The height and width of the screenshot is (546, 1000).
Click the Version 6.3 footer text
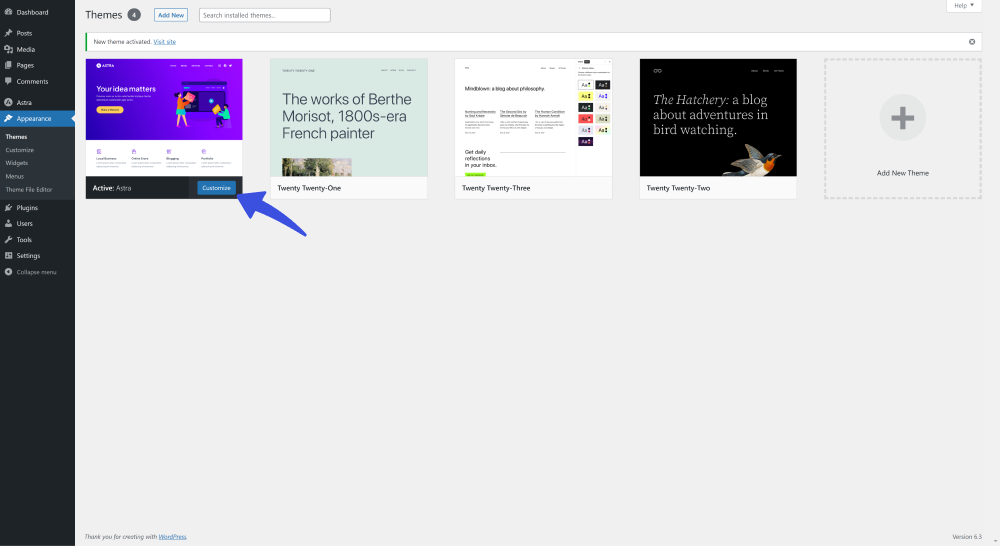(x=967, y=537)
